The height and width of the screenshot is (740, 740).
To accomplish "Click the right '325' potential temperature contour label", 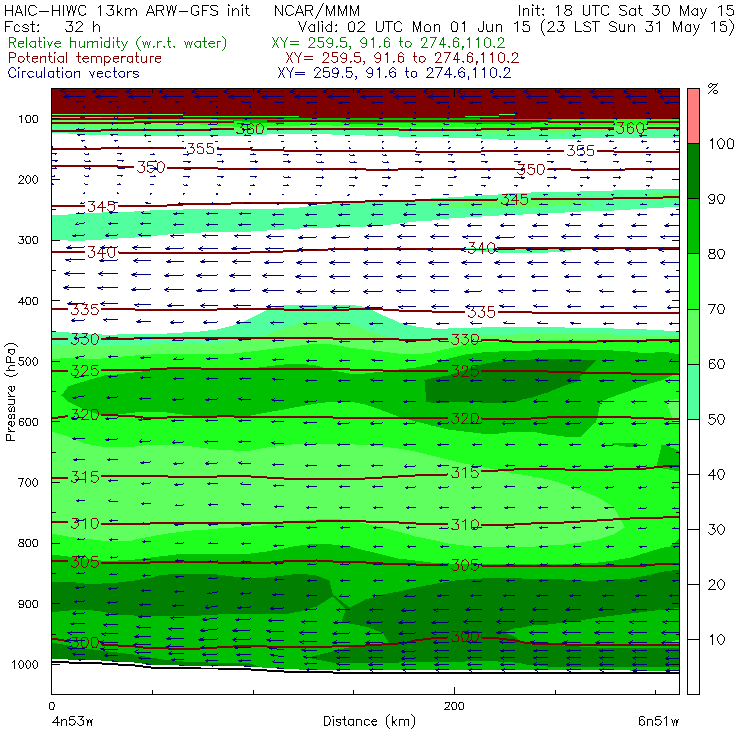I will pyautogui.click(x=465, y=371).
